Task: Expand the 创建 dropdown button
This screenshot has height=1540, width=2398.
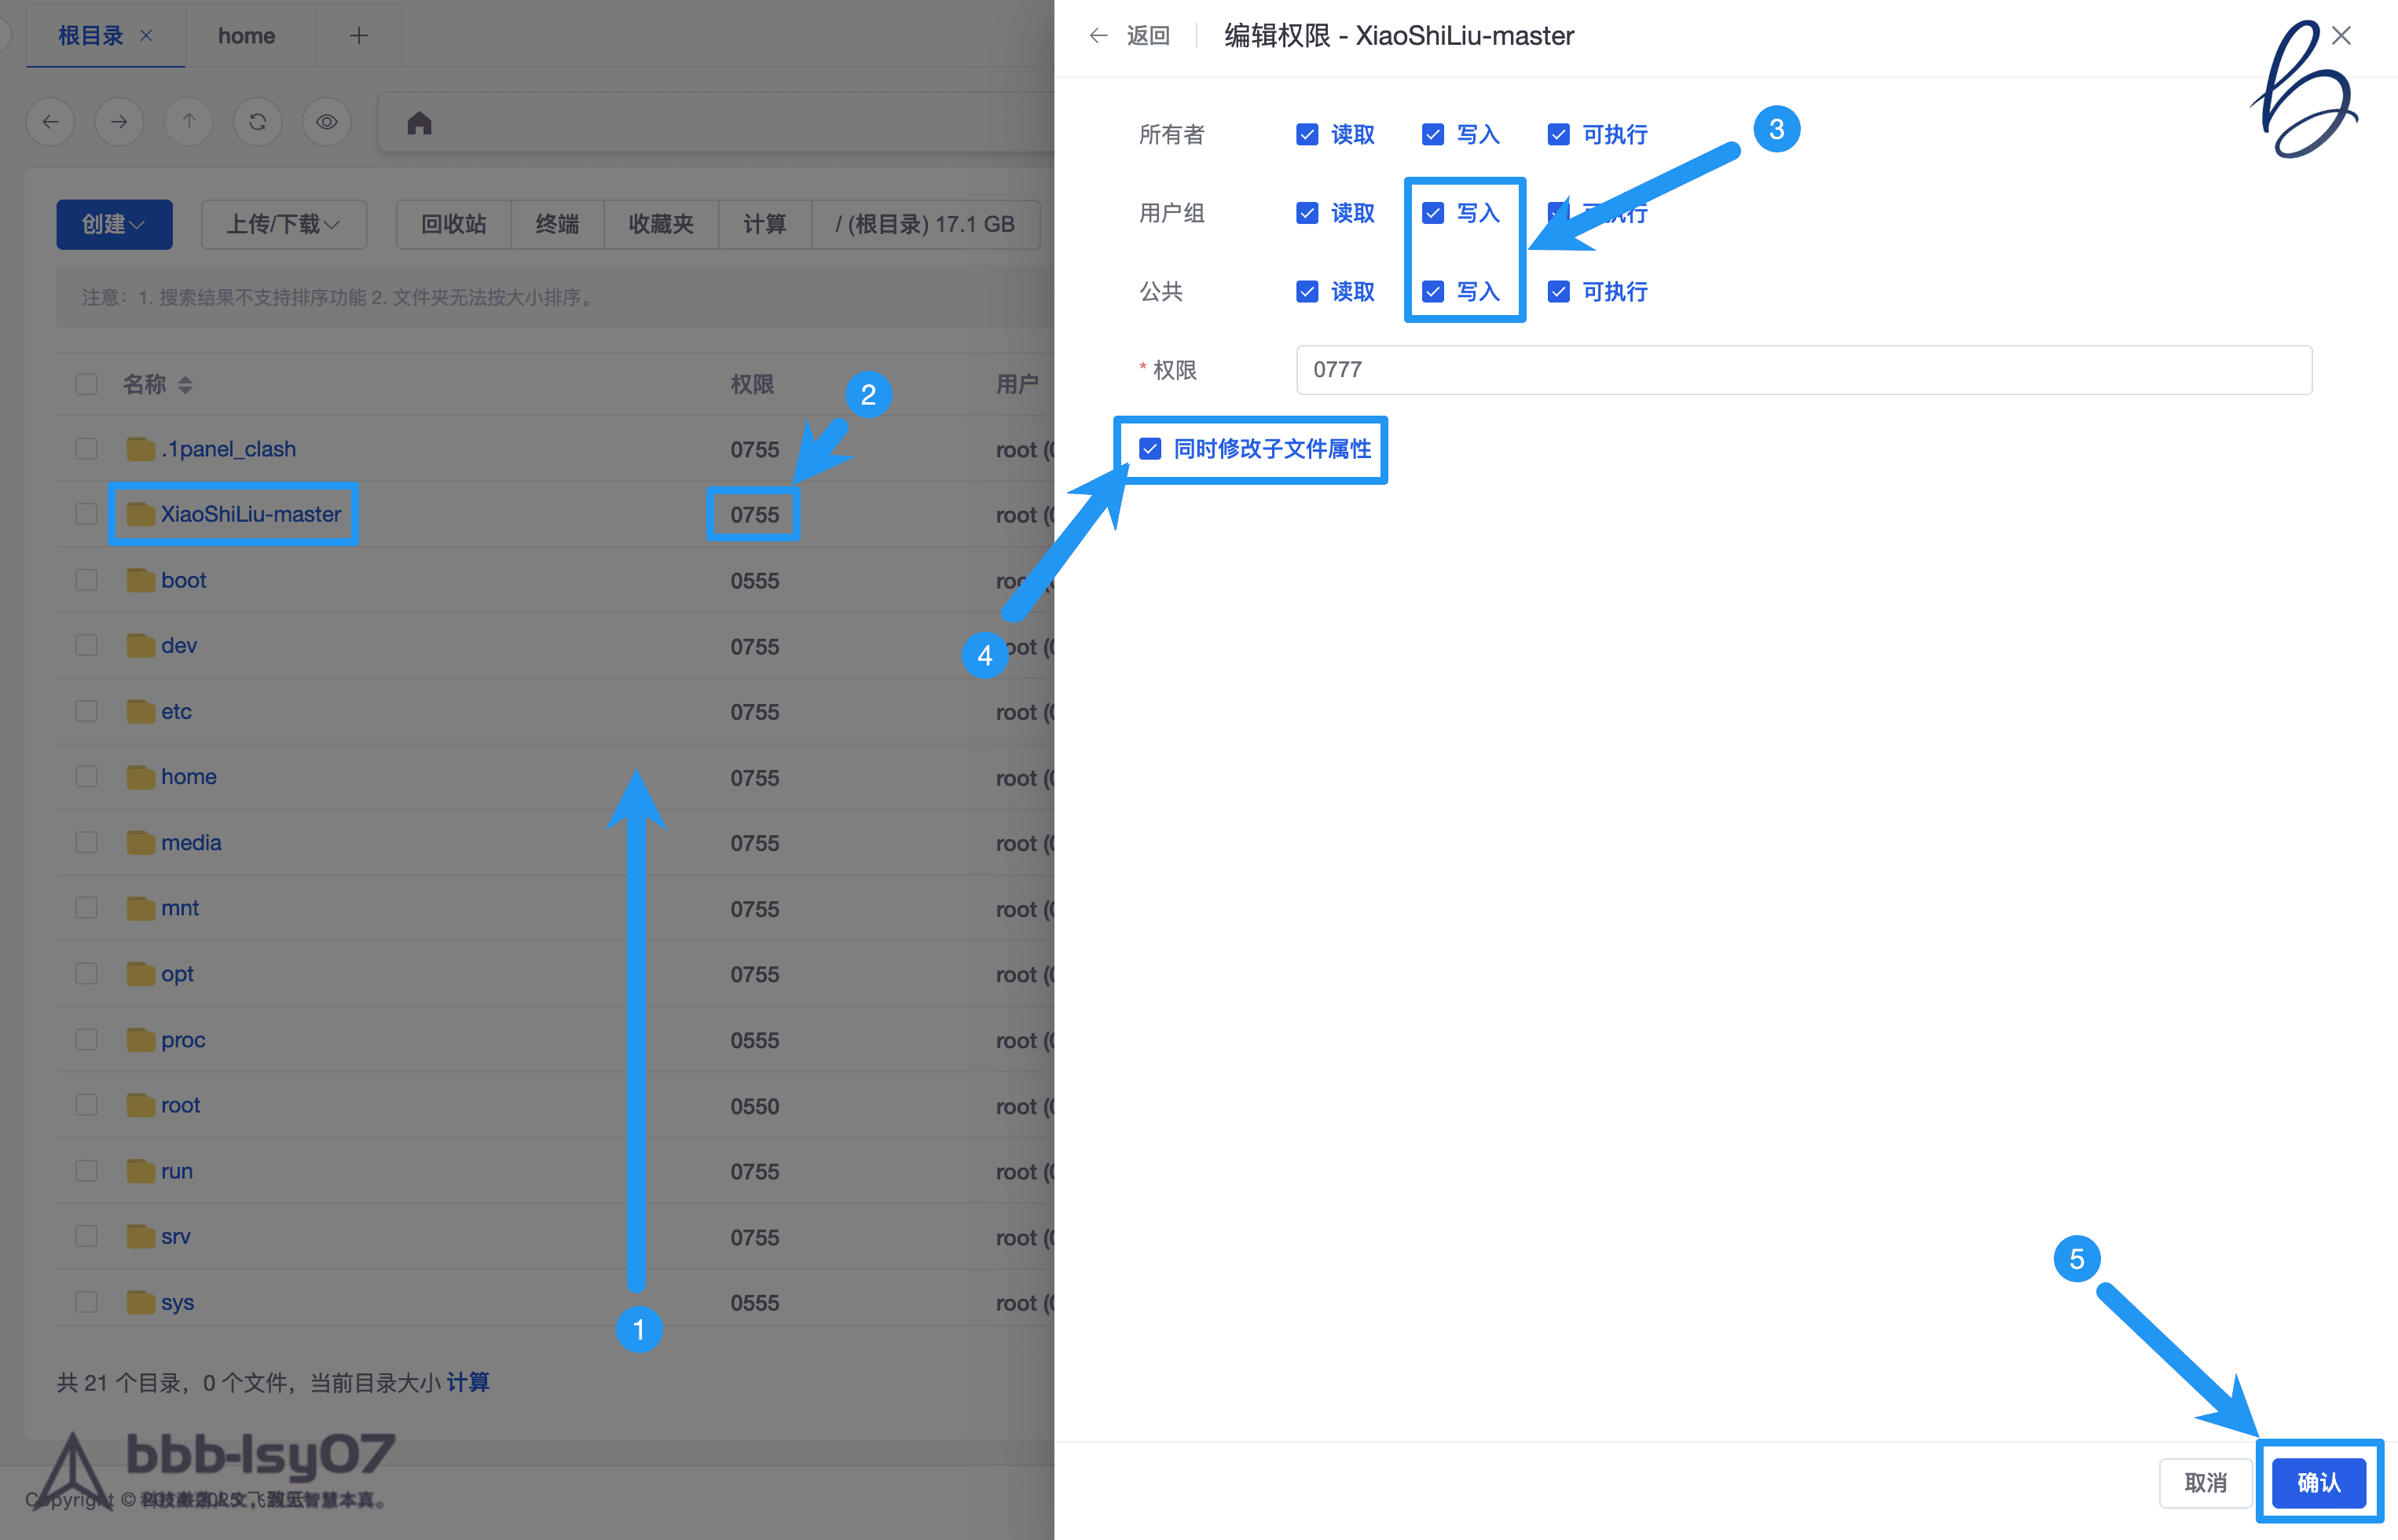Action: point(114,224)
